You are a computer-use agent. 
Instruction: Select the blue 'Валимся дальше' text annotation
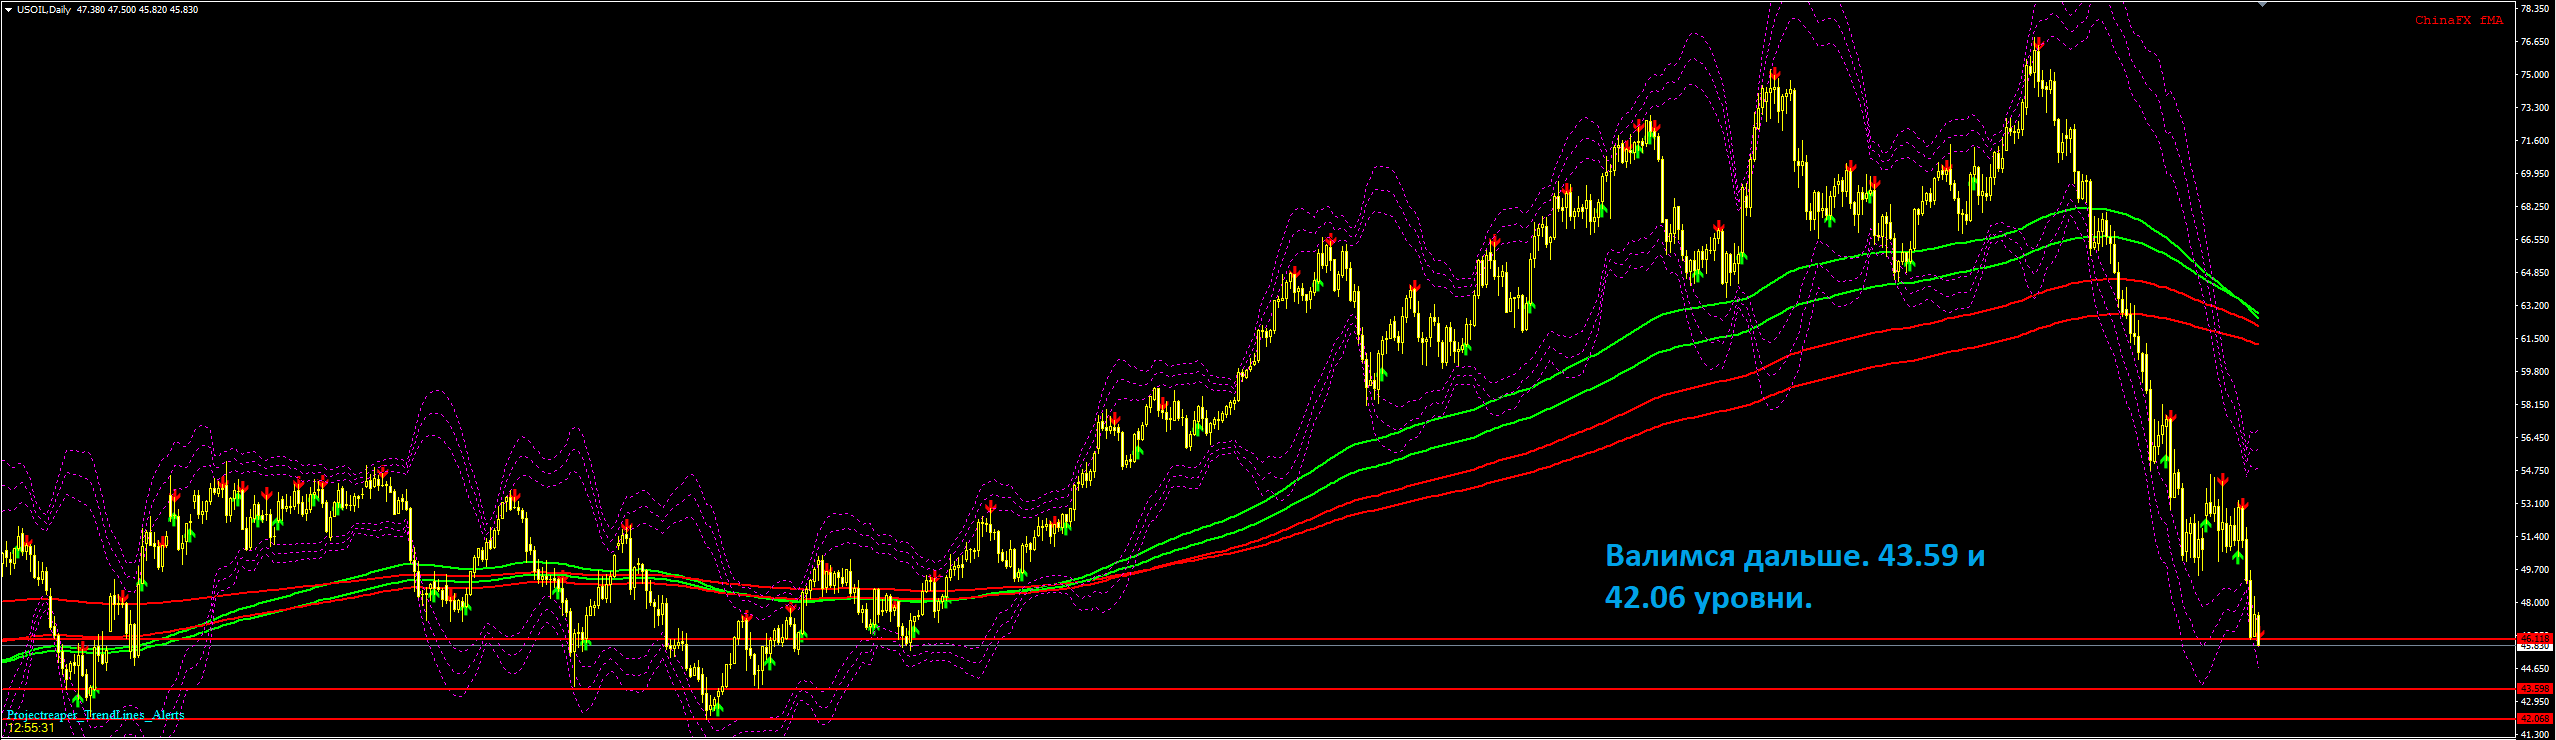click(1795, 576)
